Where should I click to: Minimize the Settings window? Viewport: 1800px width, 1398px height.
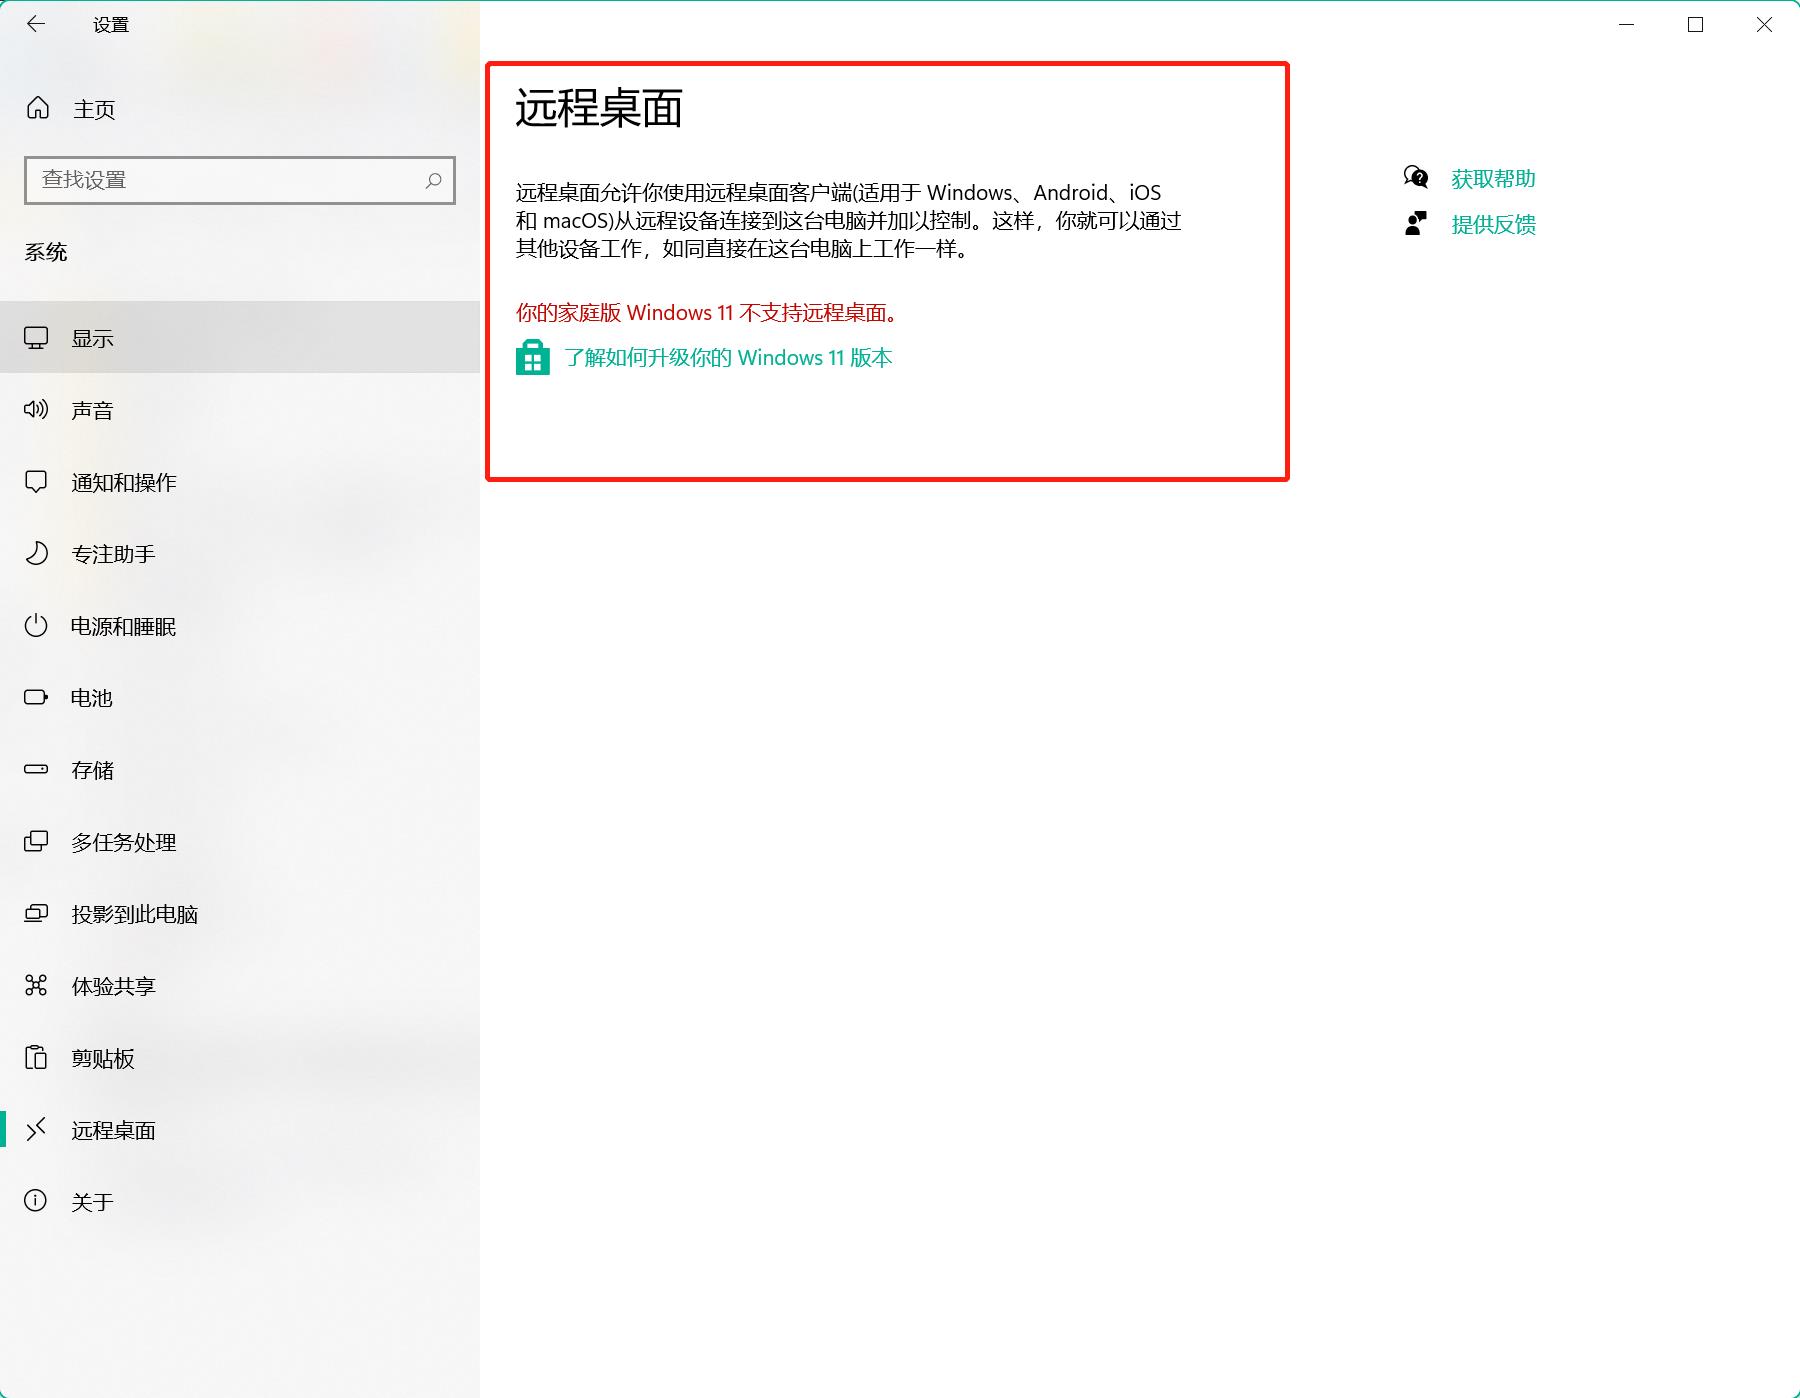pyautogui.click(x=1627, y=24)
